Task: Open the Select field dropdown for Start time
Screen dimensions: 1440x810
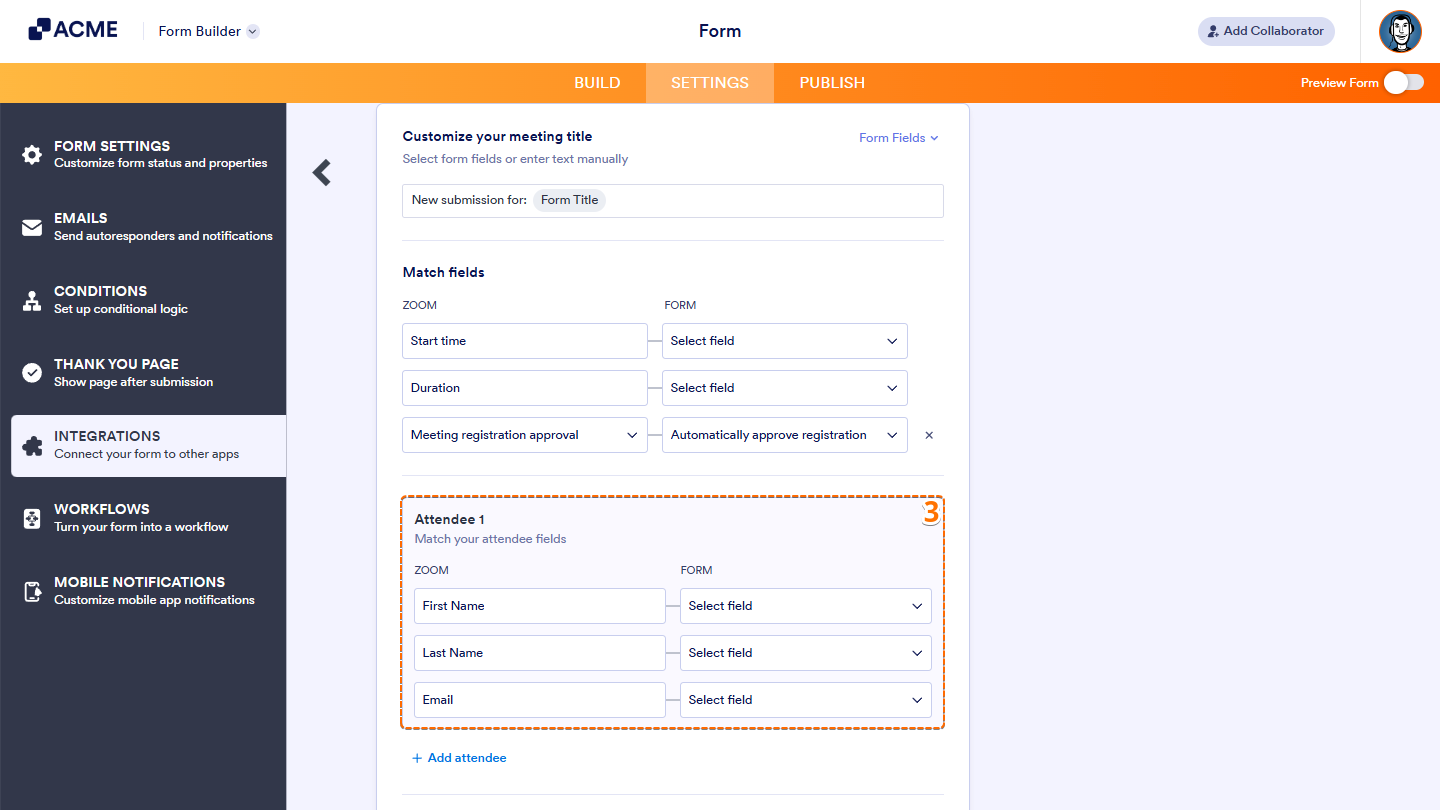Action: pos(784,341)
